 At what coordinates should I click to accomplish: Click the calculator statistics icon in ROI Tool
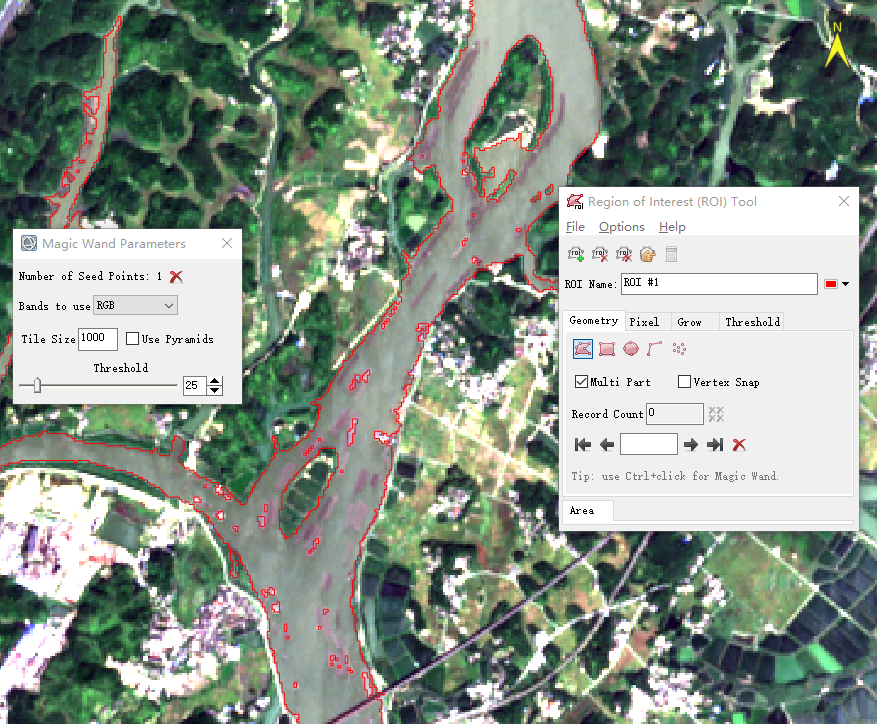[x=672, y=255]
